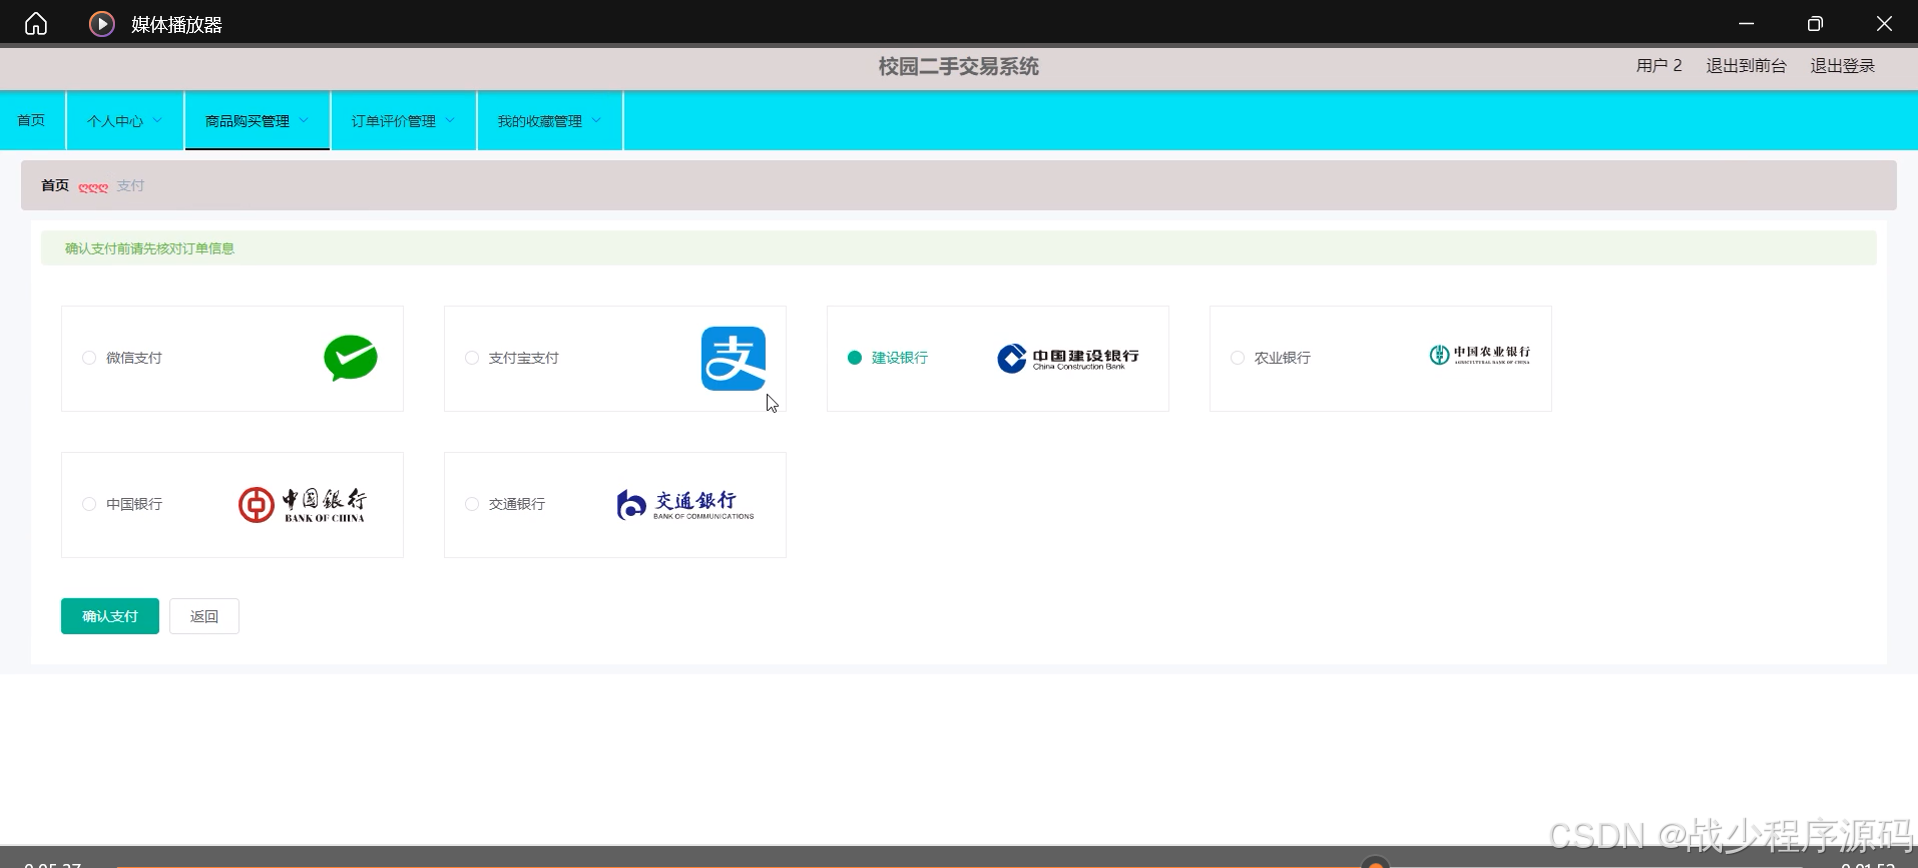This screenshot has width=1918, height=868.
Task: Select the 中国银行 radio button
Action: pyautogui.click(x=89, y=504)
